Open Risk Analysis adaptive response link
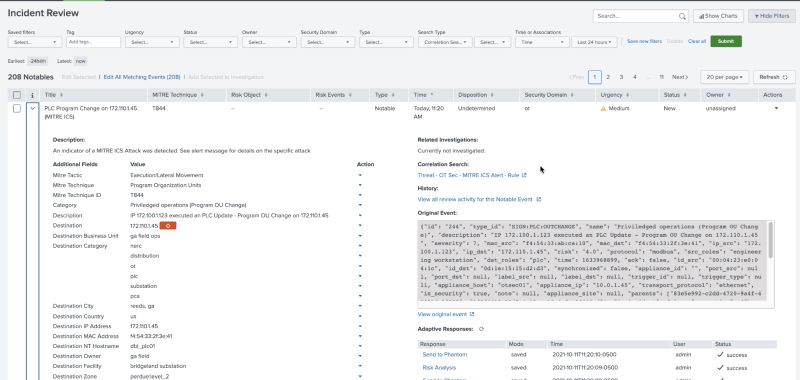 439,367
